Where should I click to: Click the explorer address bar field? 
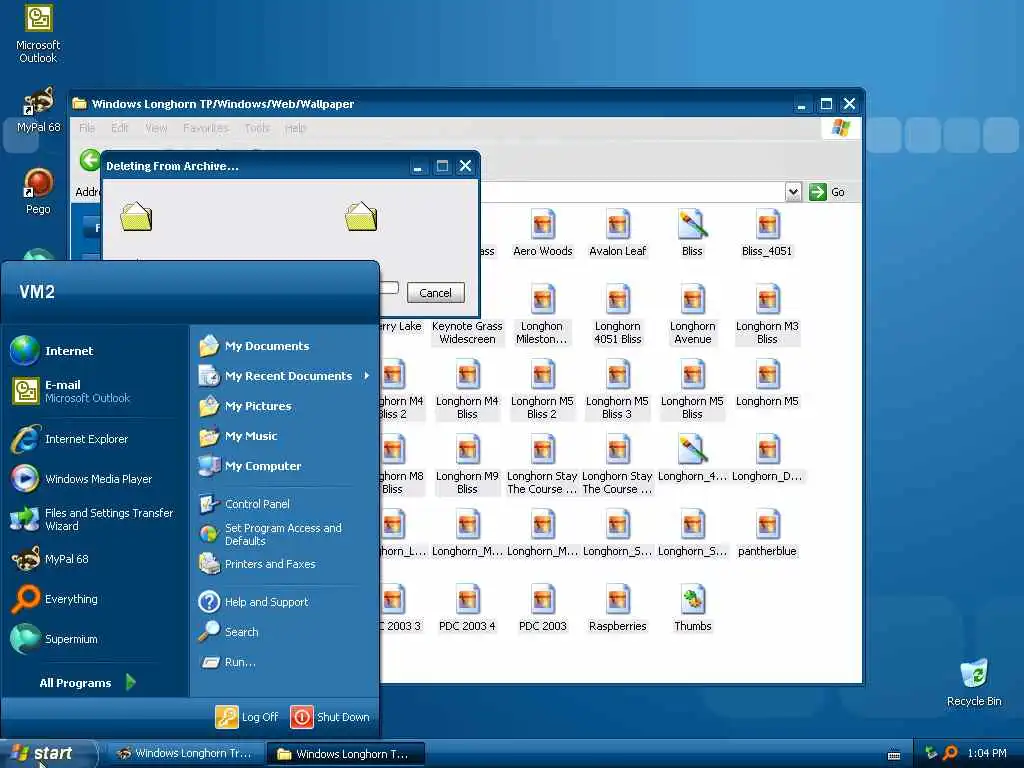point(630,192)
